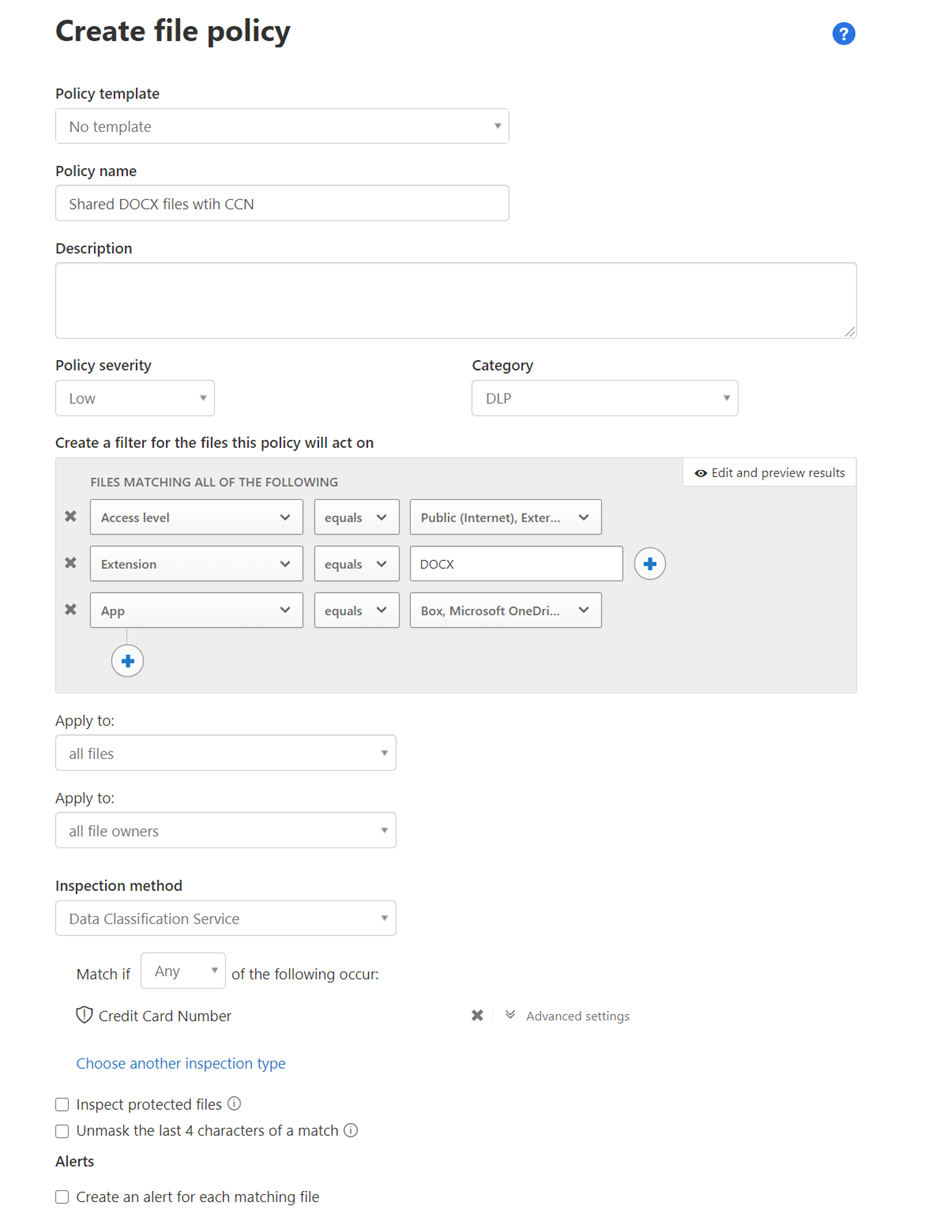Add a new filter using the plus icon beside DOCX

[x=651, y=563]
